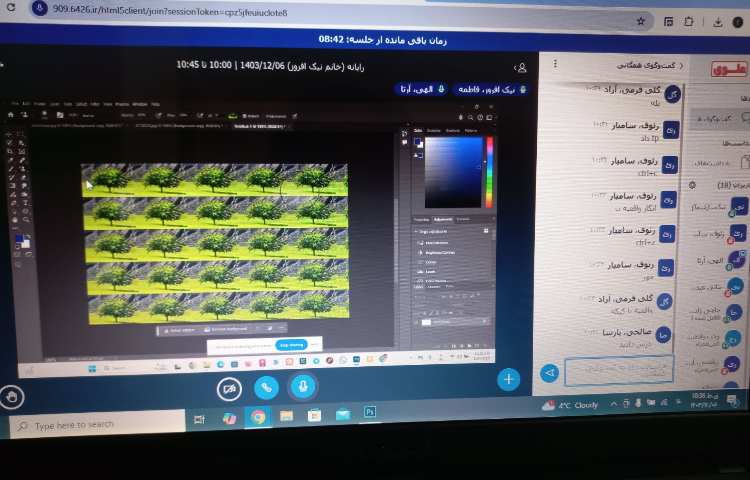Switch to Adjustments tab in Photoshop panel
Viewport: 750px width, 480px height.
[442, 219]
